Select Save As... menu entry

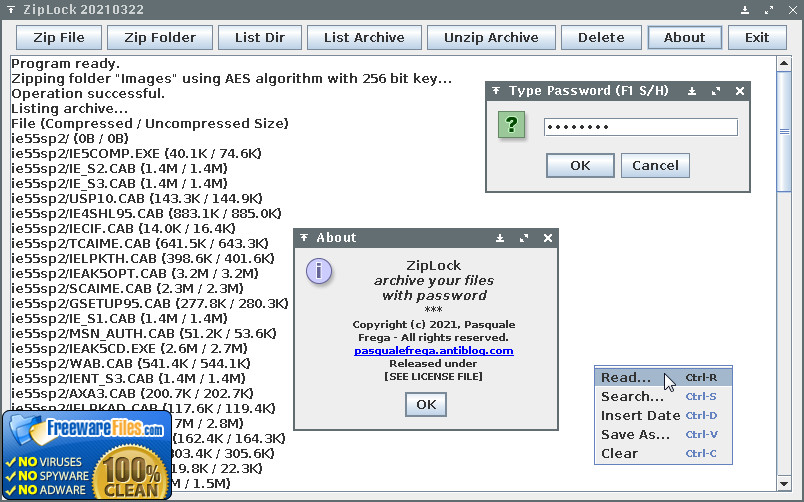pos(663,434)
